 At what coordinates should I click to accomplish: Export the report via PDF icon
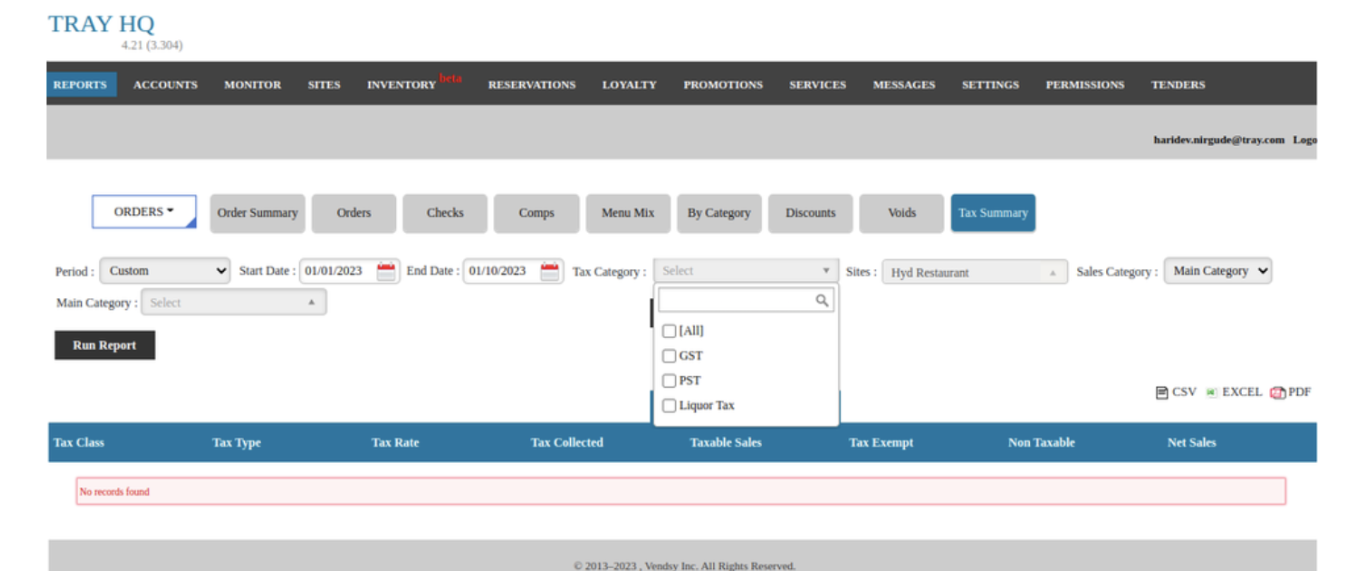coord(1278,393)
